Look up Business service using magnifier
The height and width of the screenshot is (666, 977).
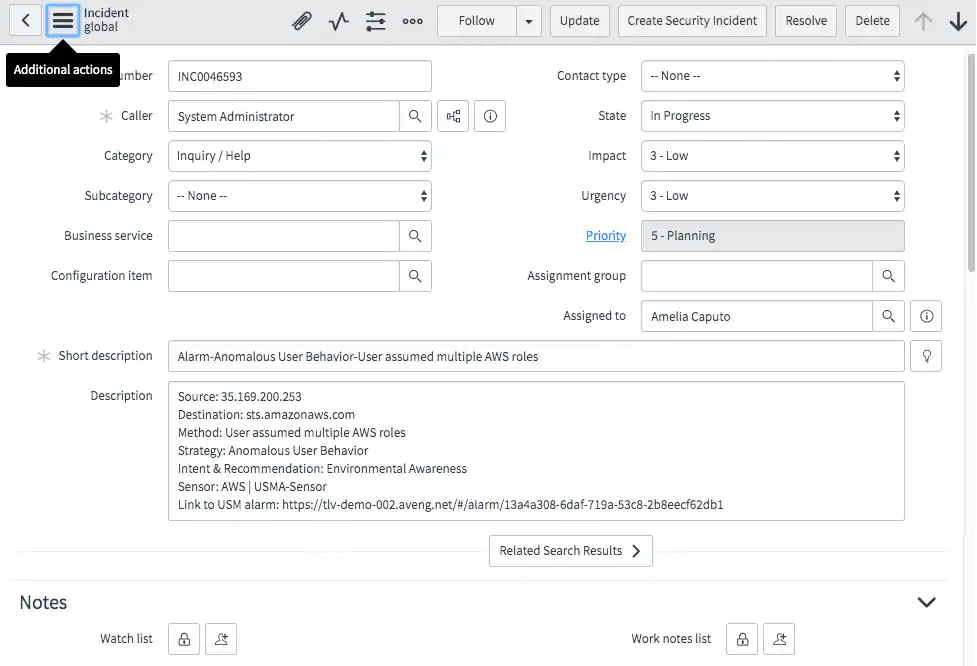click(x=415, y=236)
